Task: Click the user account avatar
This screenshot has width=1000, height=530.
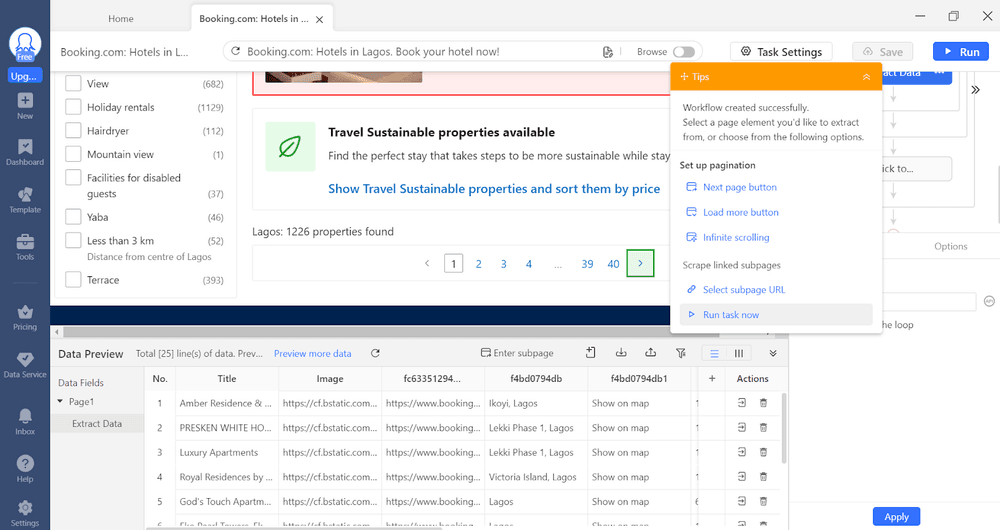Action: point(25,44)
